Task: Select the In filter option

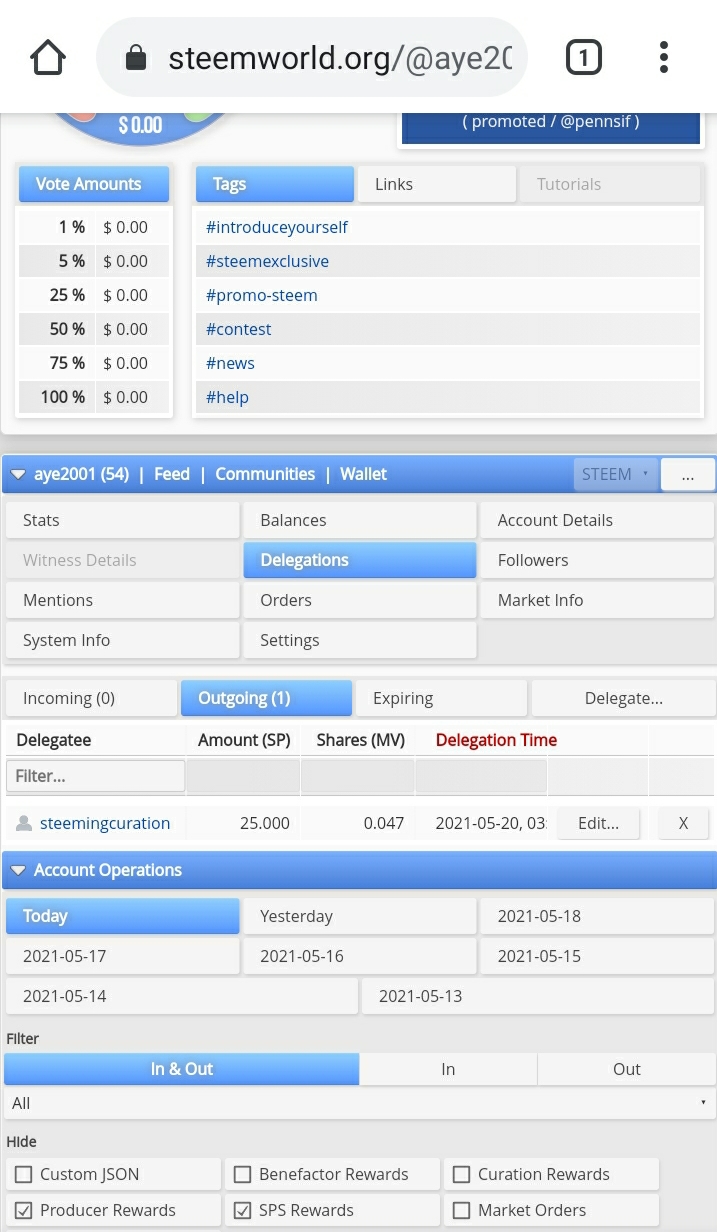Action: (x=448, y=1069)
